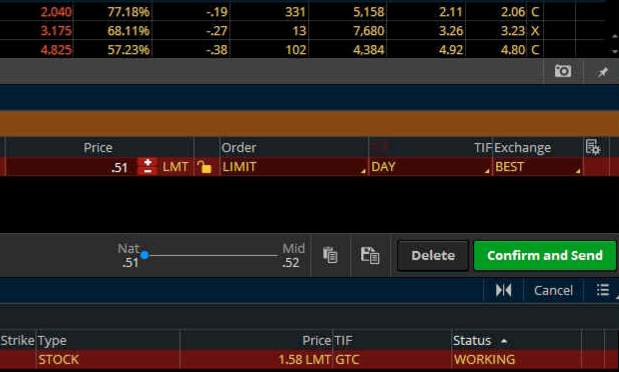
Task: Open the DAY time-in-force dropdown
Action: (x=430, y=167)
